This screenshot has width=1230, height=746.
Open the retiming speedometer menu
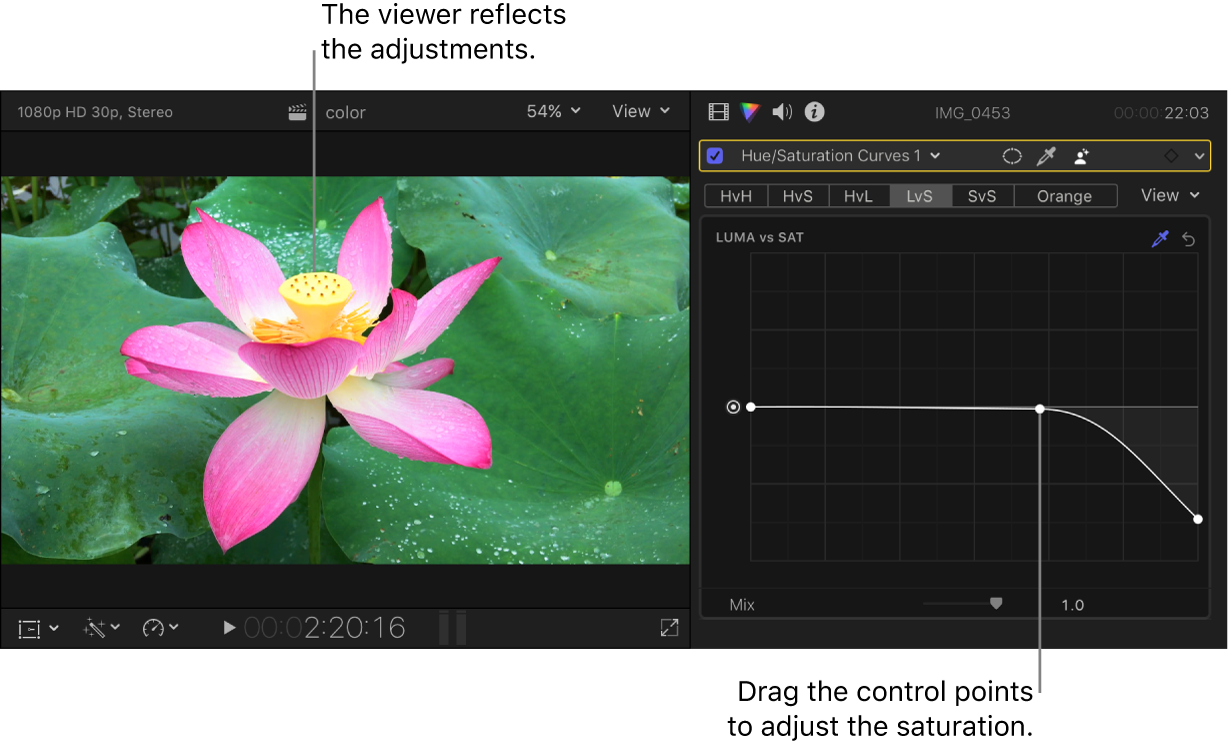(160, 628)
